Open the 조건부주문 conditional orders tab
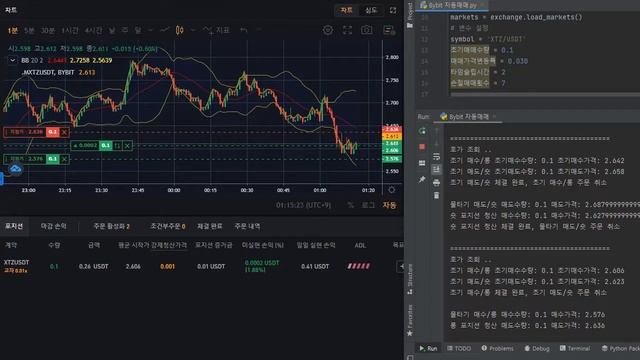The height and width of the screenshot is (360, 640). [168, 226]
